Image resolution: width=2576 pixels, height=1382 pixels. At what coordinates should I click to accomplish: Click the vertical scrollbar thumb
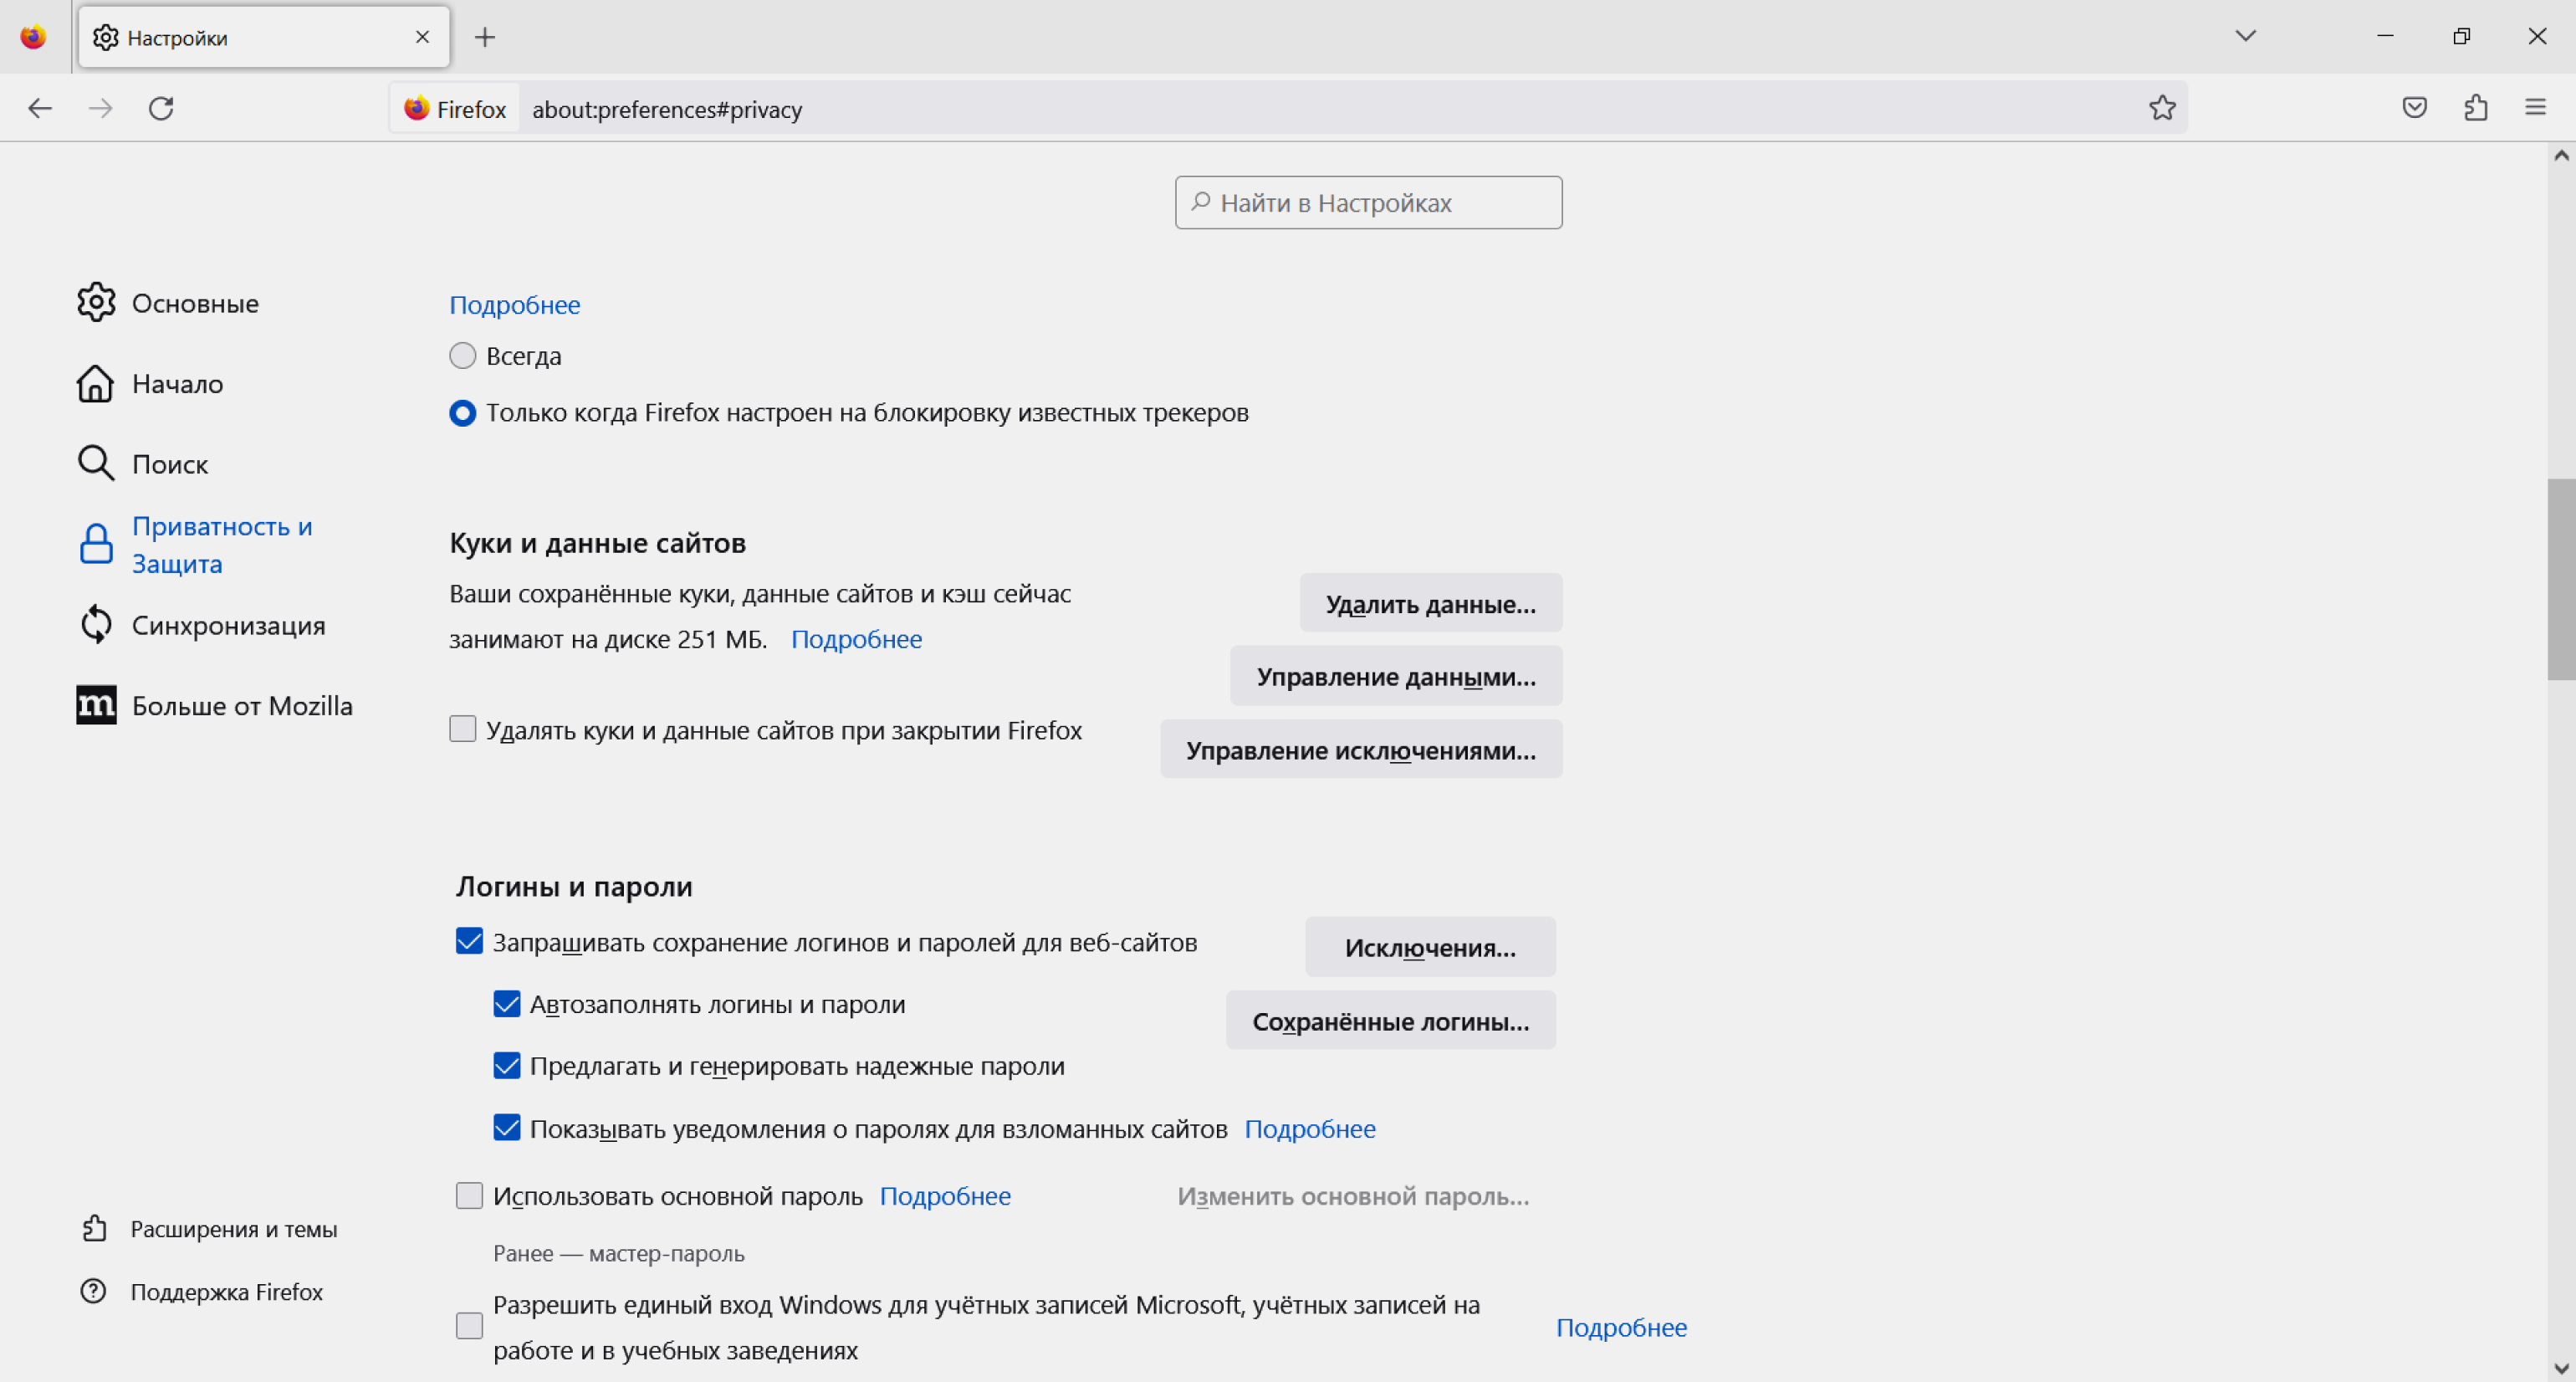point(2560,580)
